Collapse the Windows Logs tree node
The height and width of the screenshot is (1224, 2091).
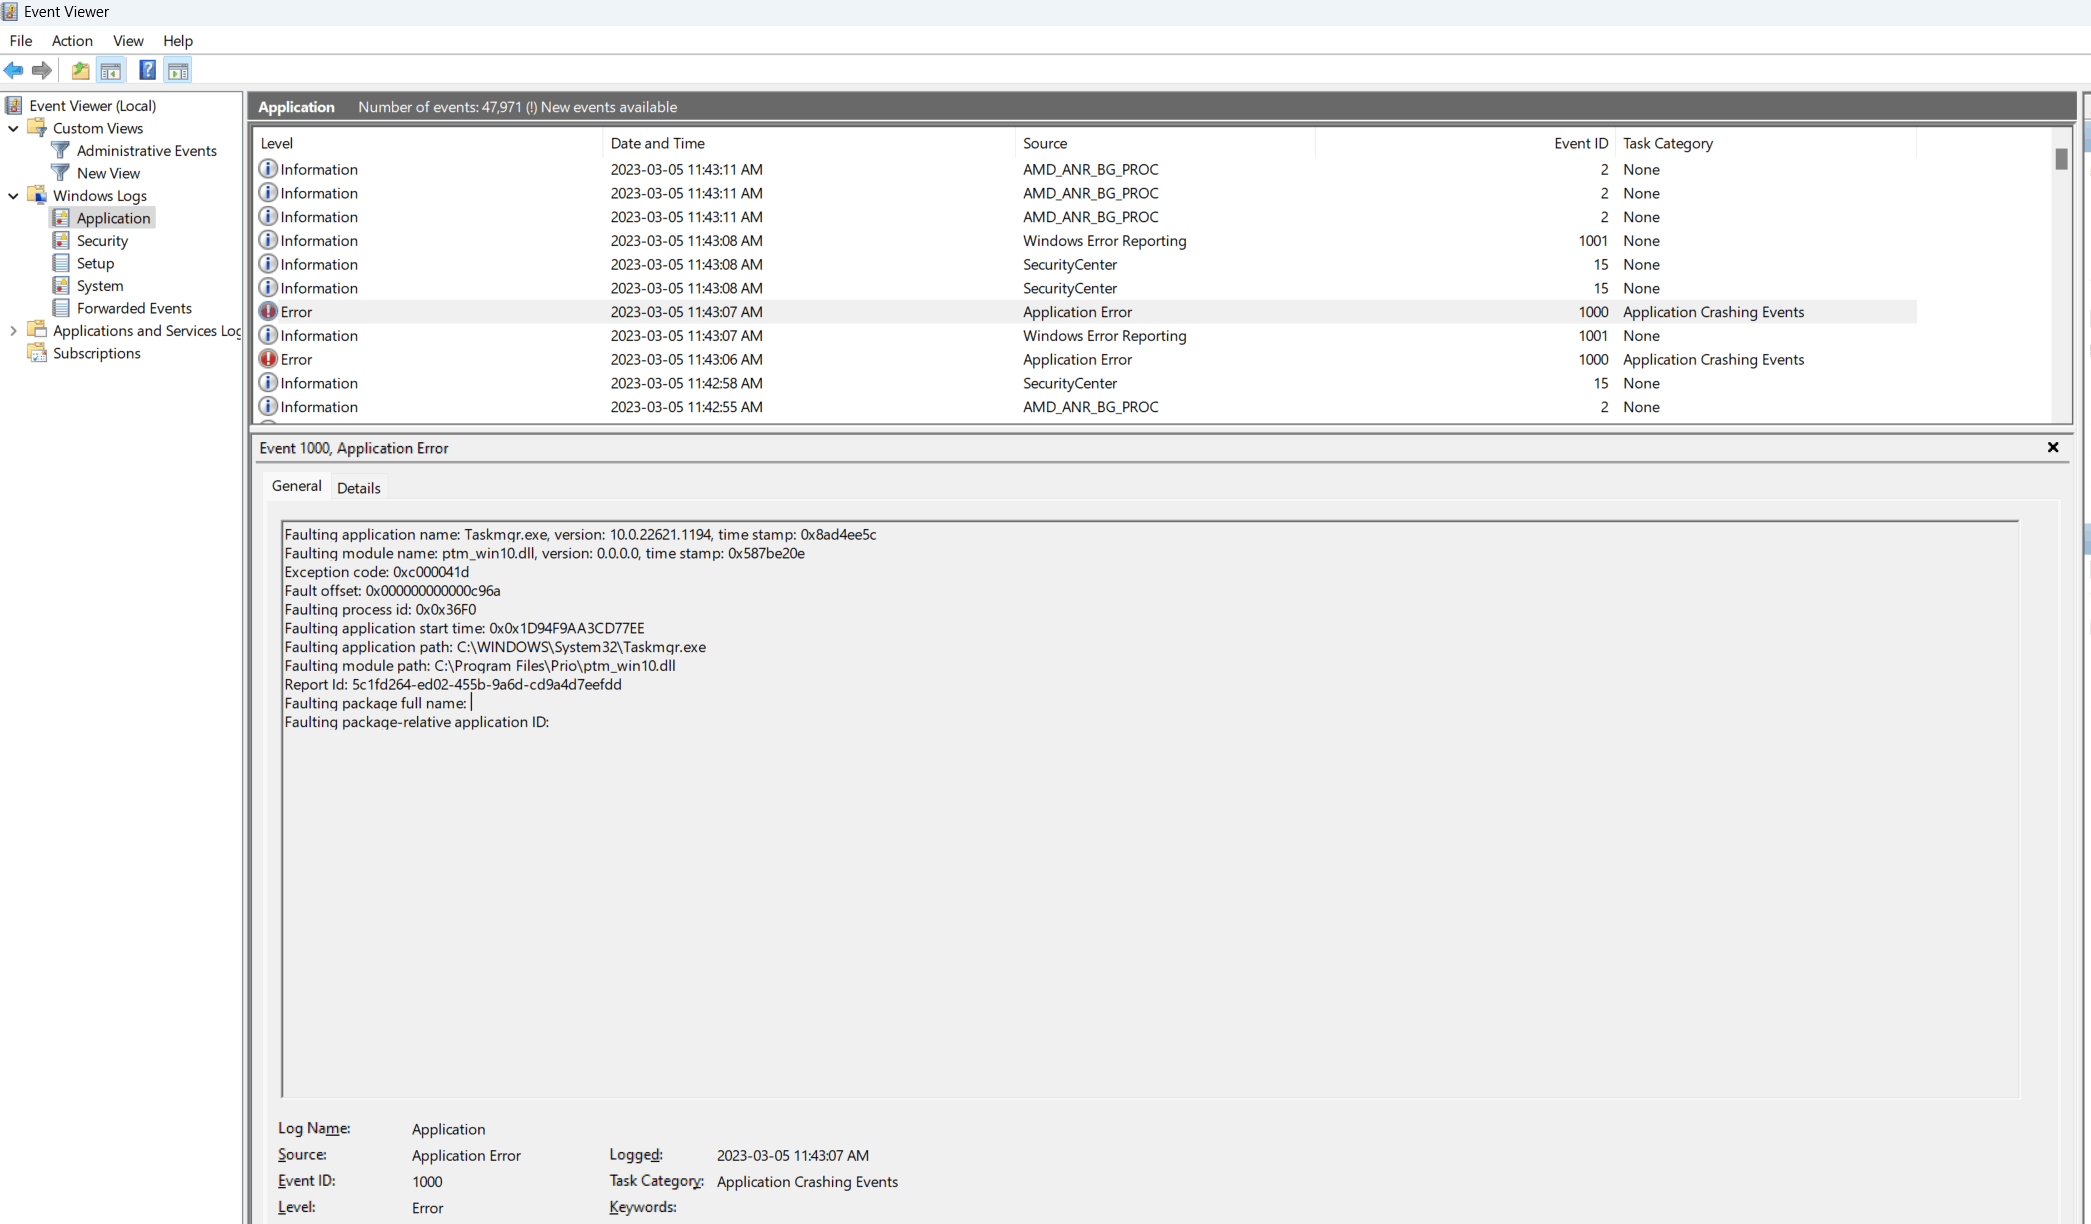tap(13, 196)
